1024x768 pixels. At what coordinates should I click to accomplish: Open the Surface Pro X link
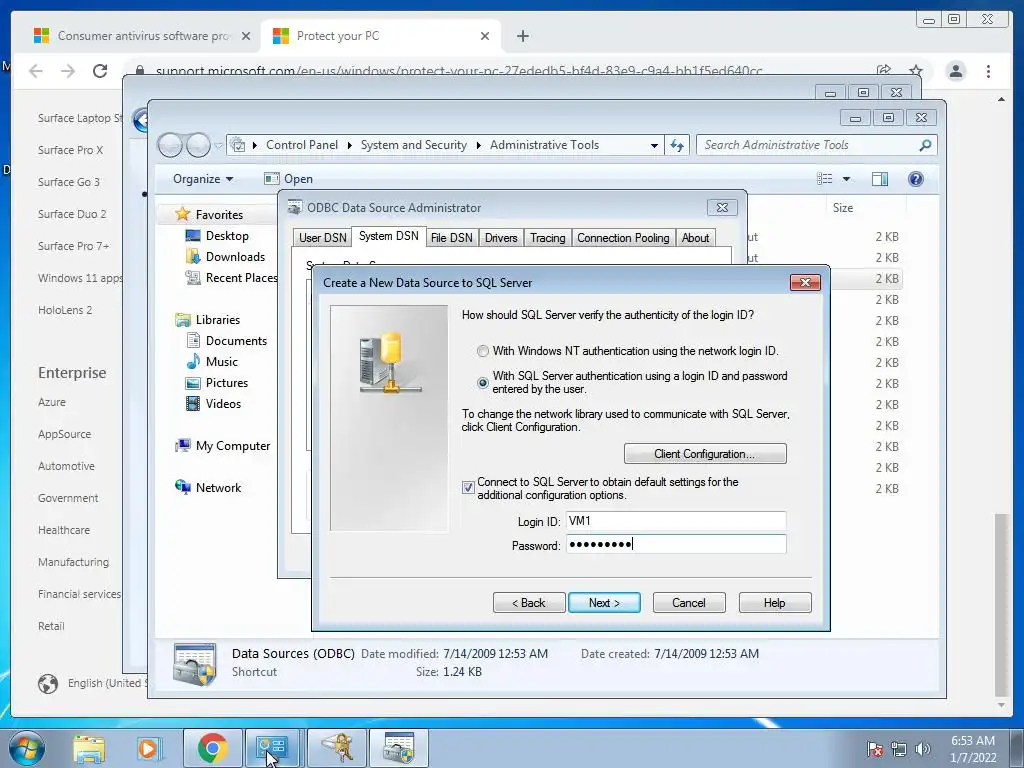coord(71,150)
